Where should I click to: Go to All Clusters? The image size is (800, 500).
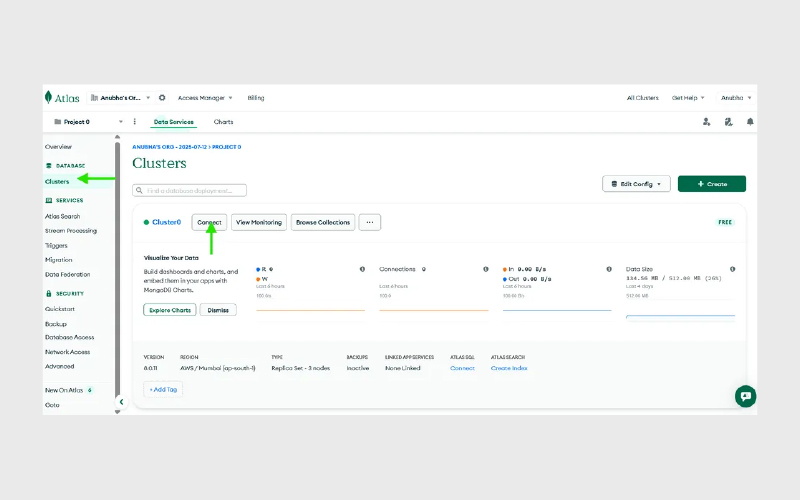[x=642, y=97]
